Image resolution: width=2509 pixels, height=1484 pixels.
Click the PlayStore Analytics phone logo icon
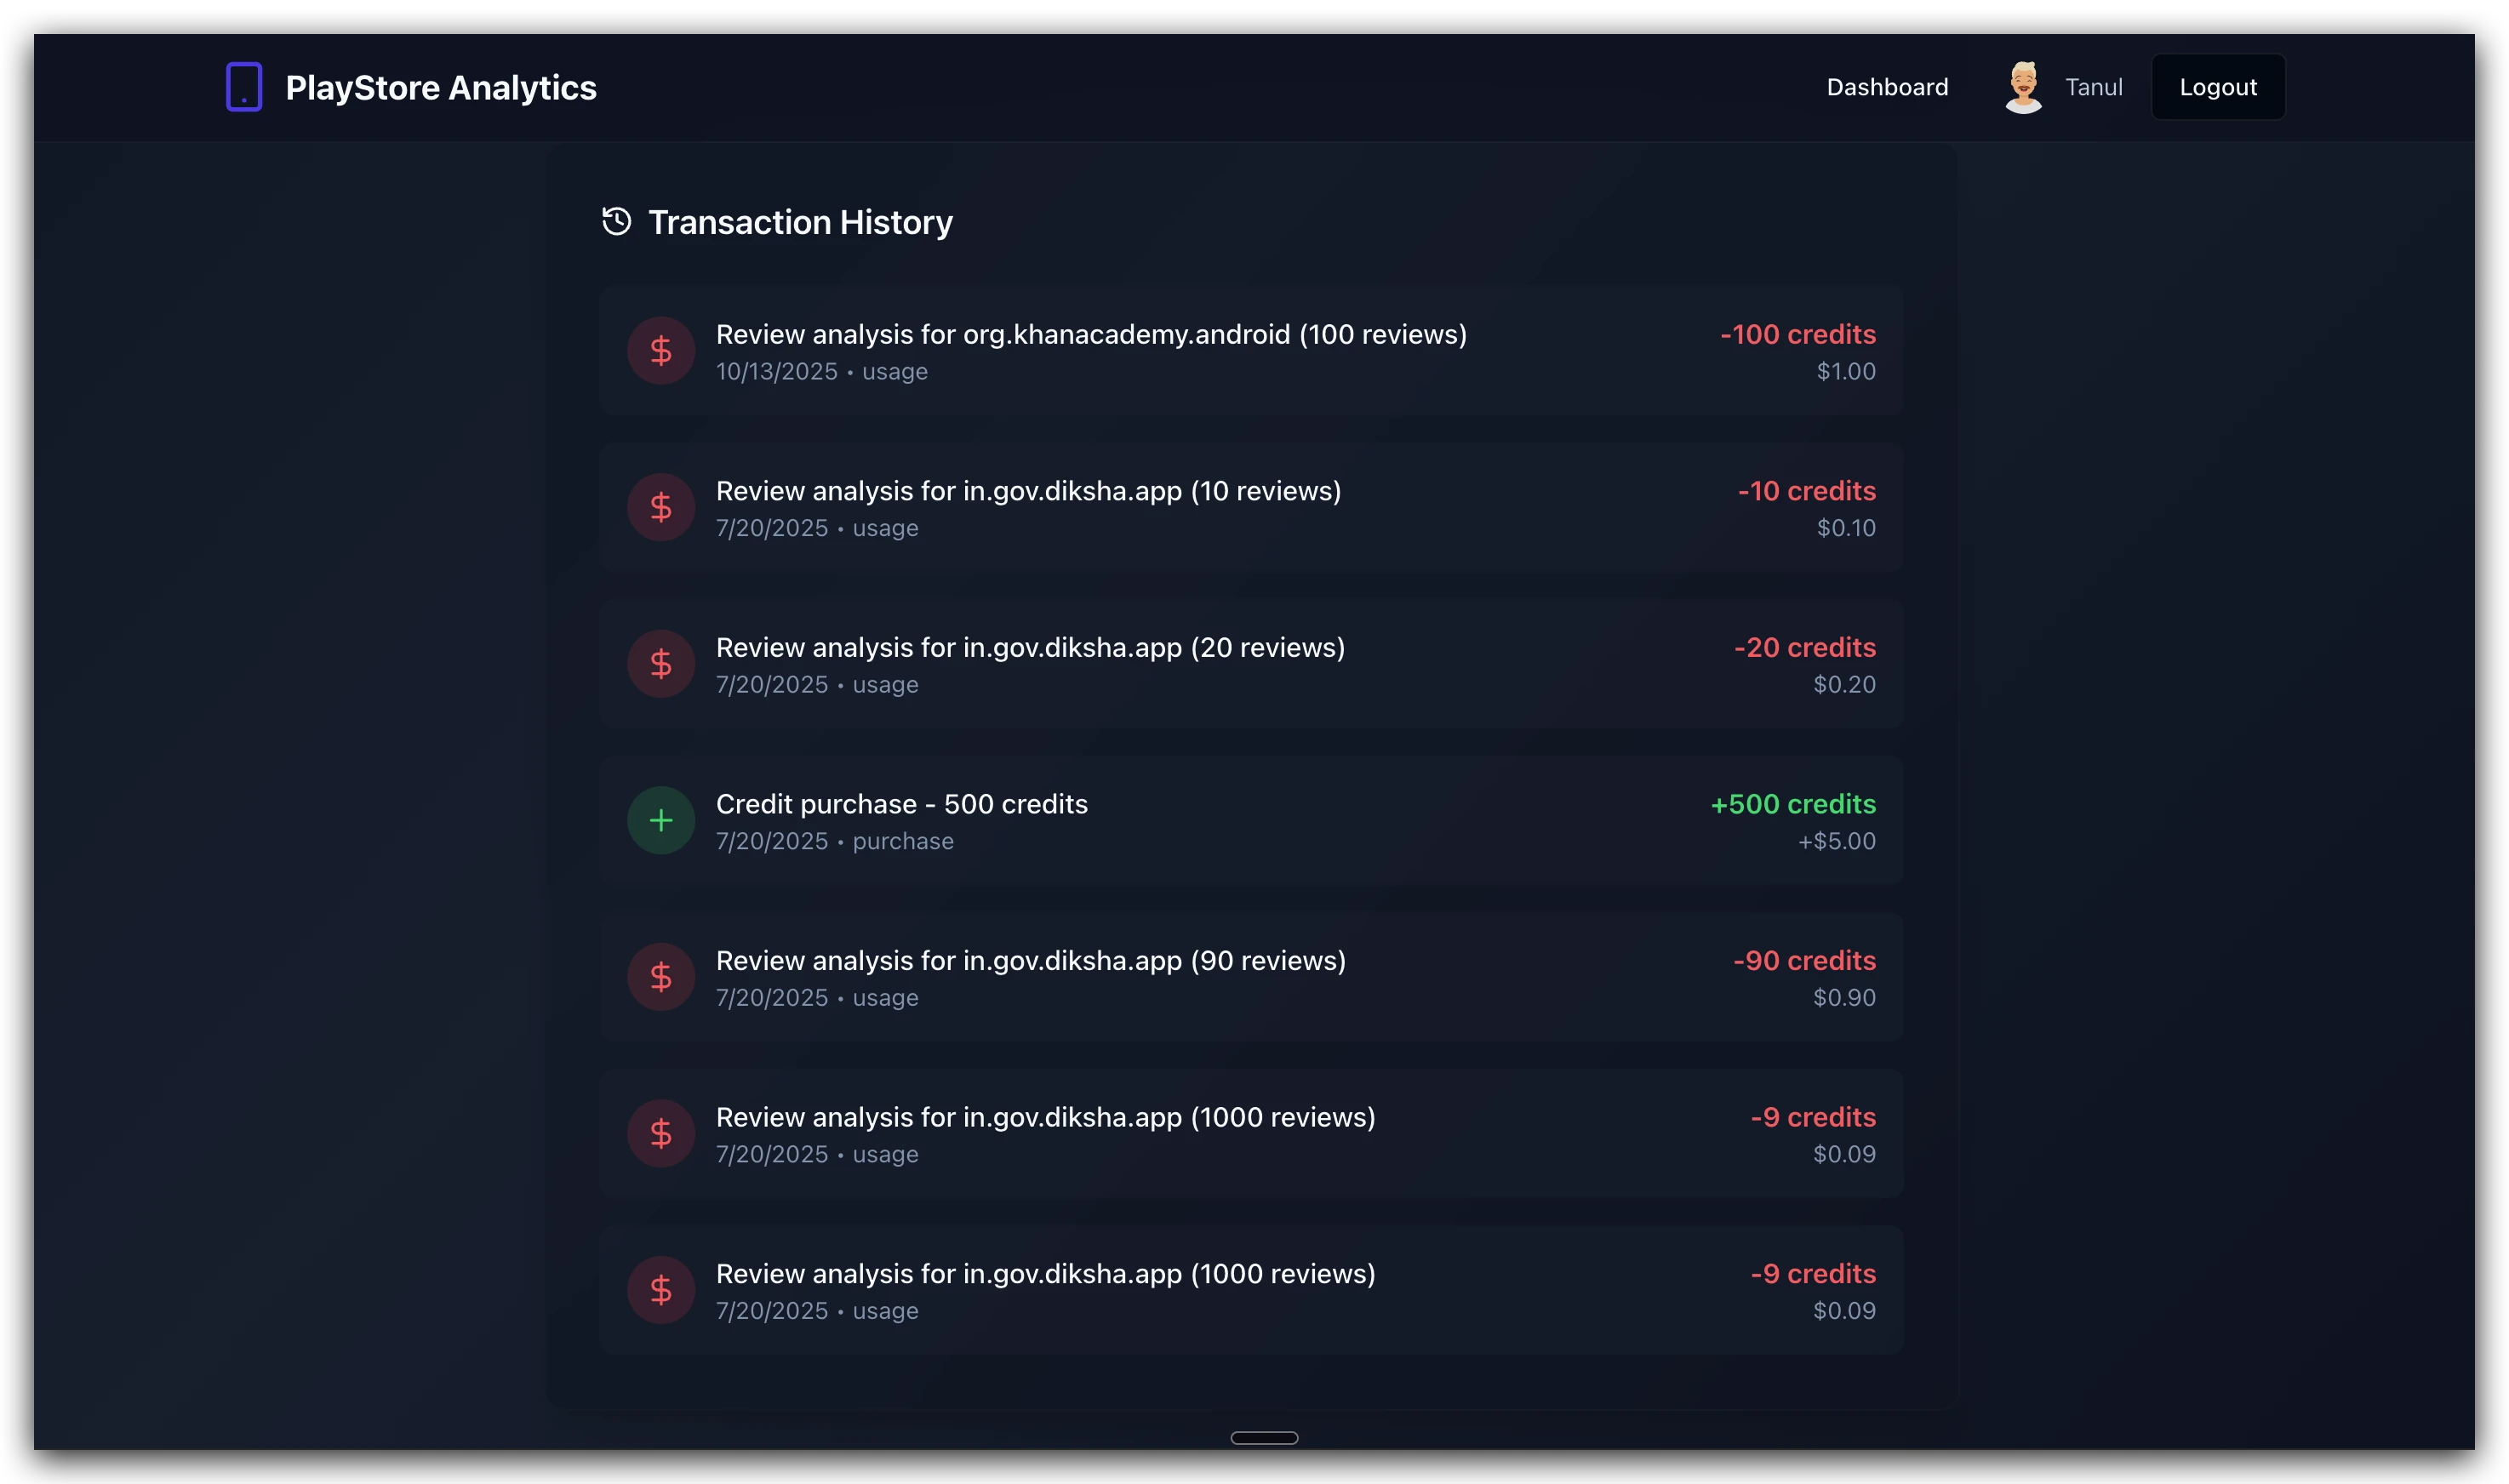243,86
